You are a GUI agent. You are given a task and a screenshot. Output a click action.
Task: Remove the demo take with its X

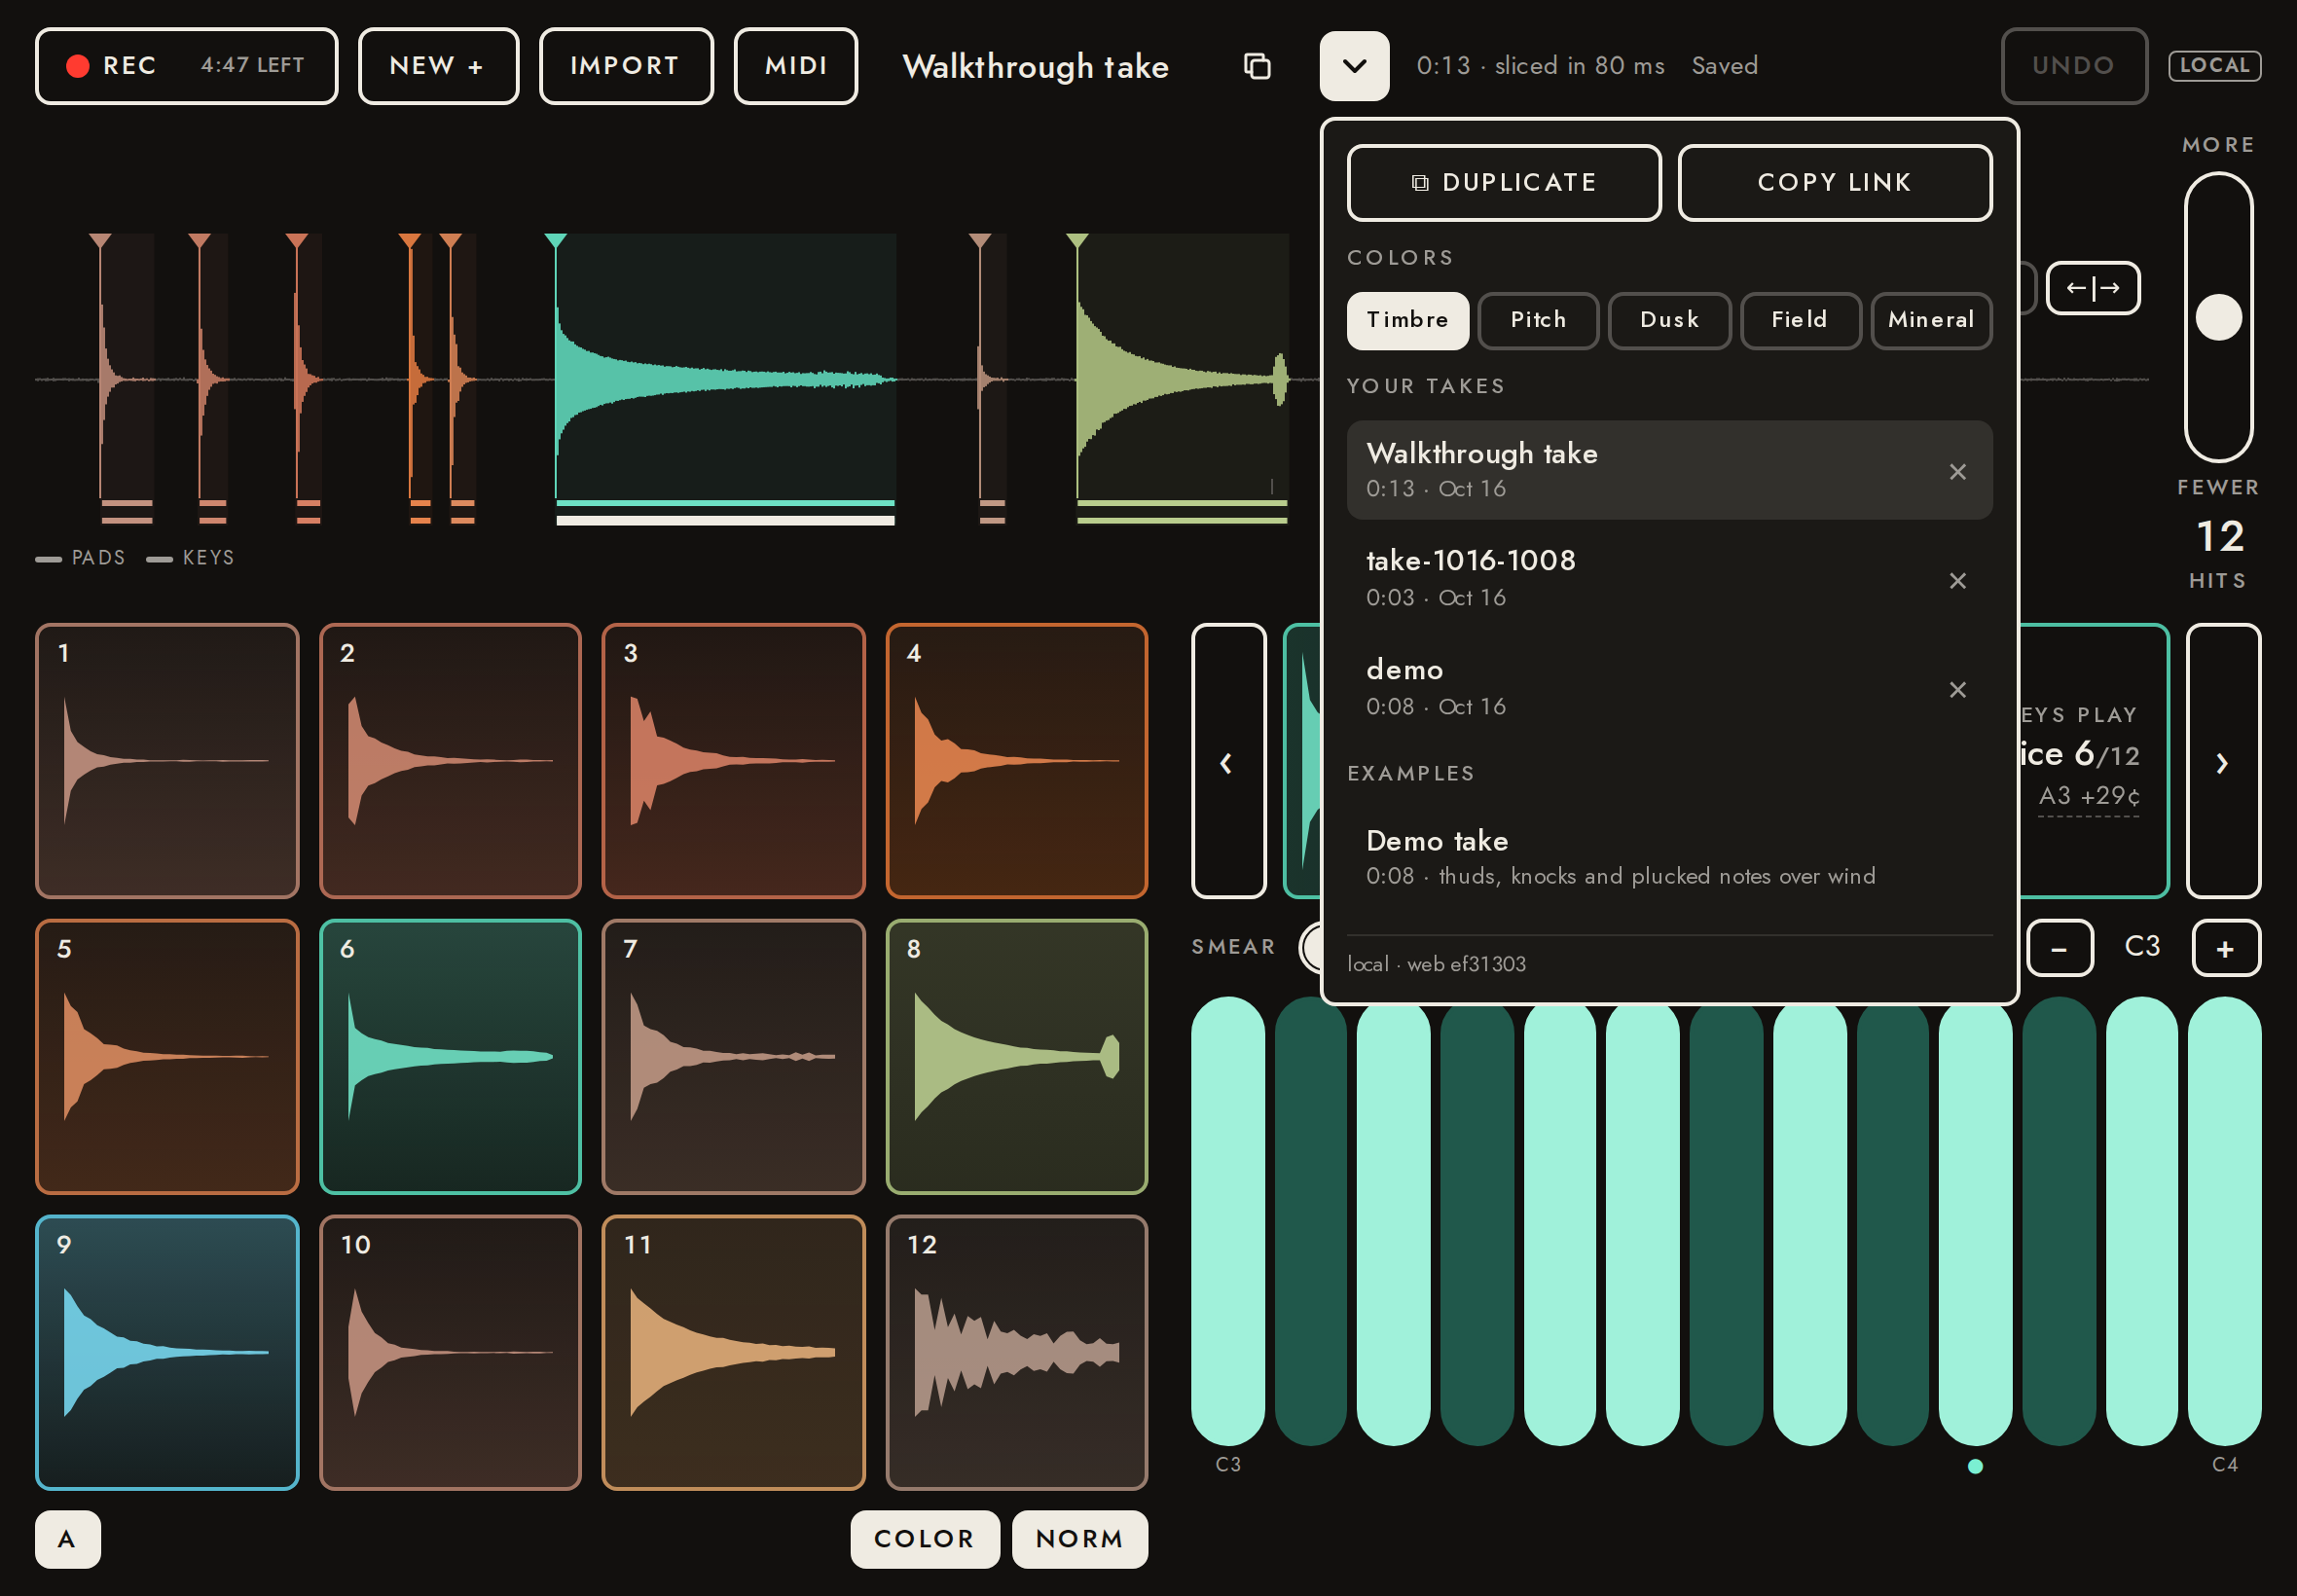1957,690
